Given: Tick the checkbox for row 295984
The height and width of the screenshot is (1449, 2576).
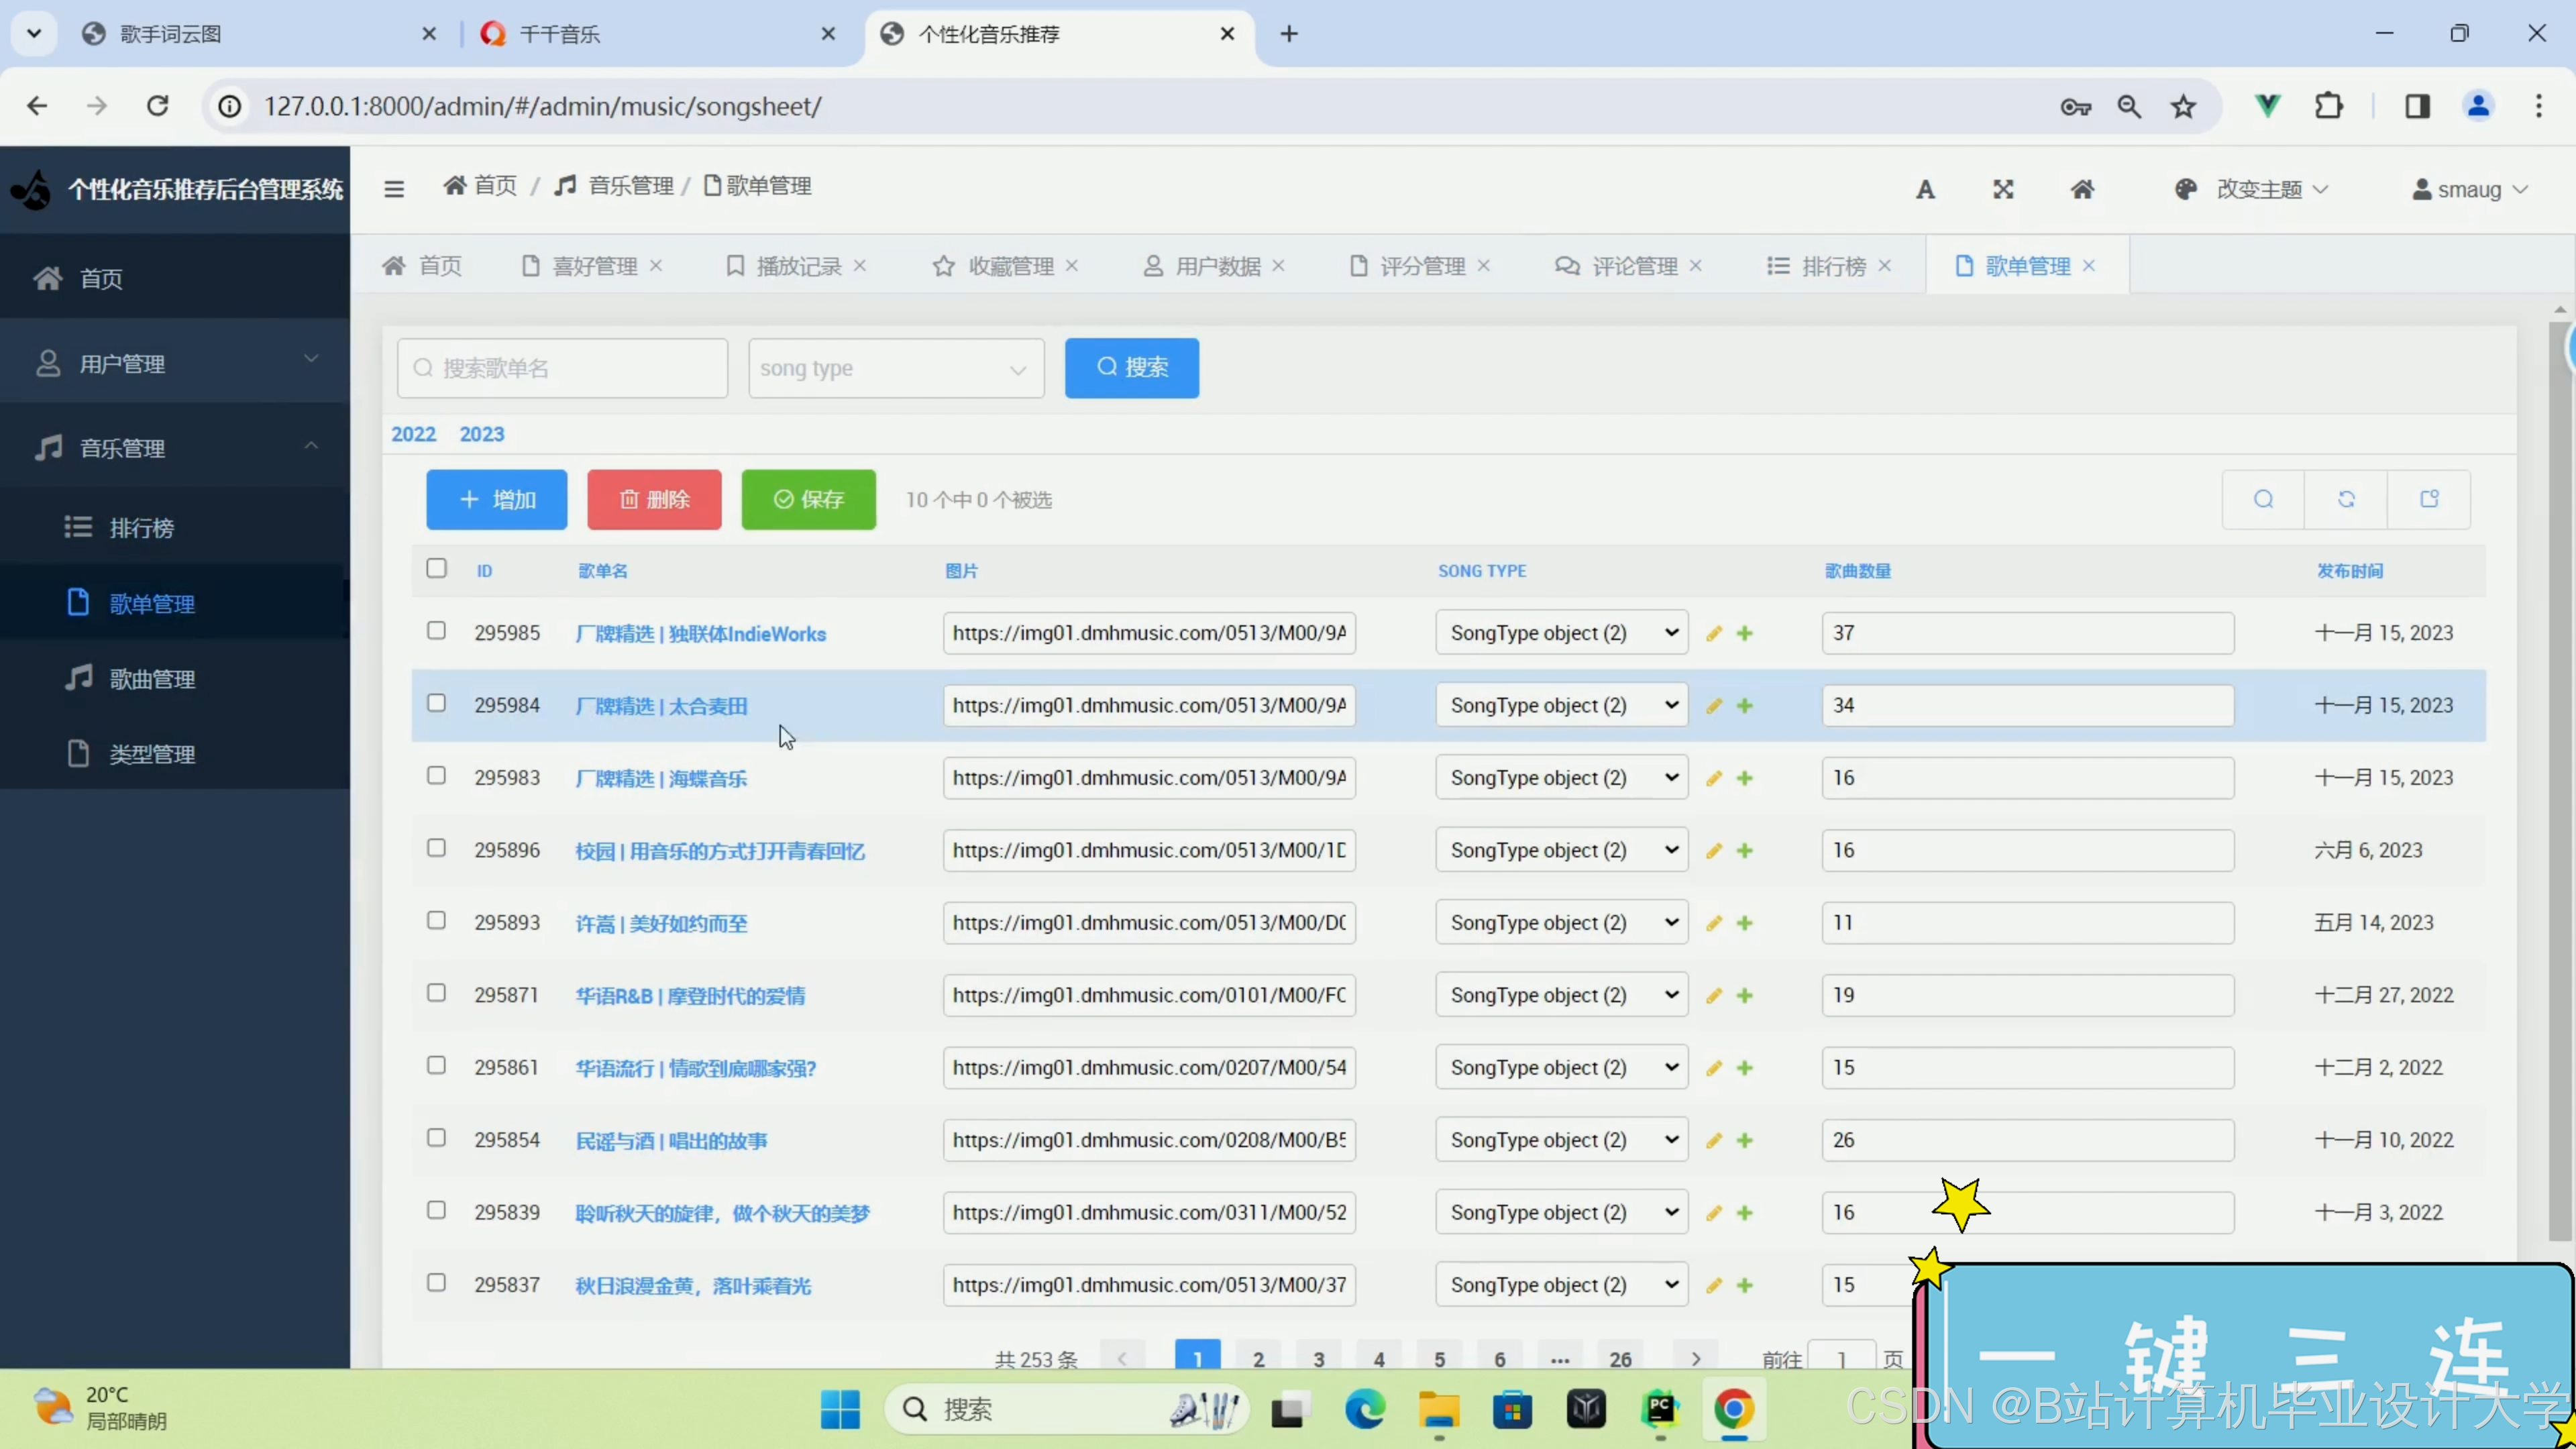Looking at the screenshot, I should [x=436, y=703].
